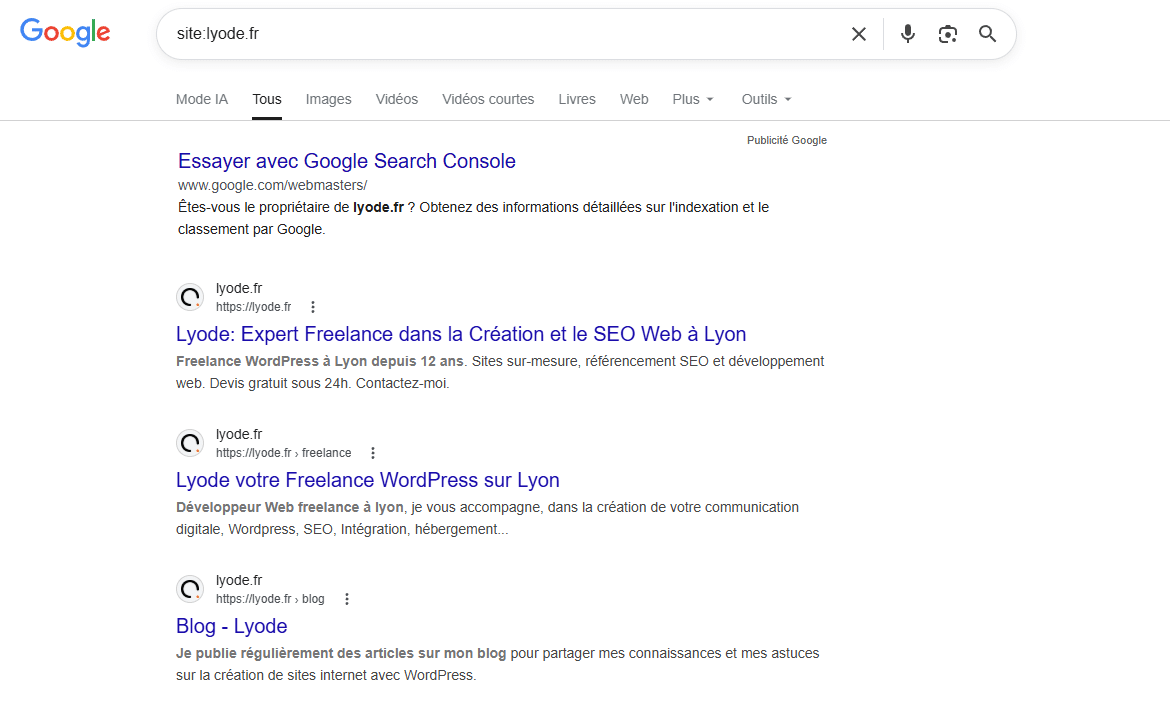Open the Vidéos courtes tab
Viewport: 1170px width, 701px height.
(x=488, y=99)
